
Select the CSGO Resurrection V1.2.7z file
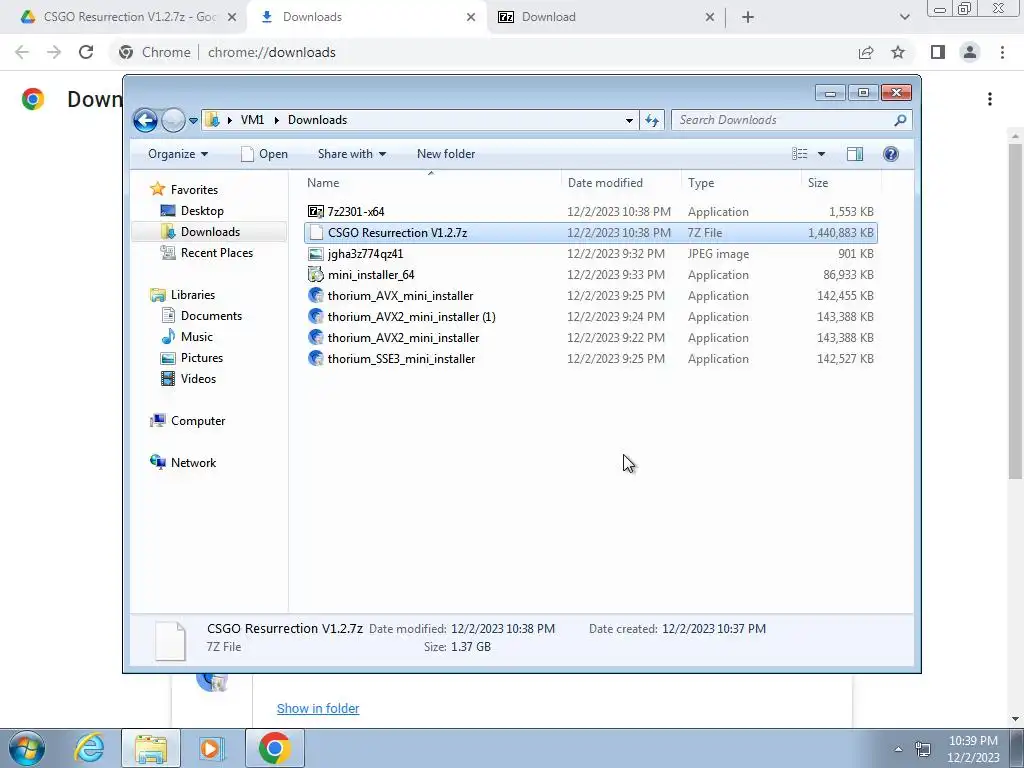[x=590, y=232]
